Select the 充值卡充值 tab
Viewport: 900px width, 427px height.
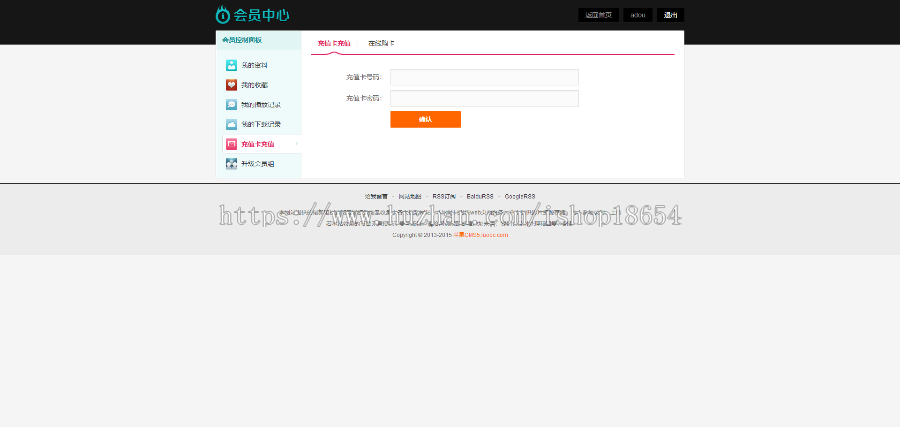[x=334, y=43]
